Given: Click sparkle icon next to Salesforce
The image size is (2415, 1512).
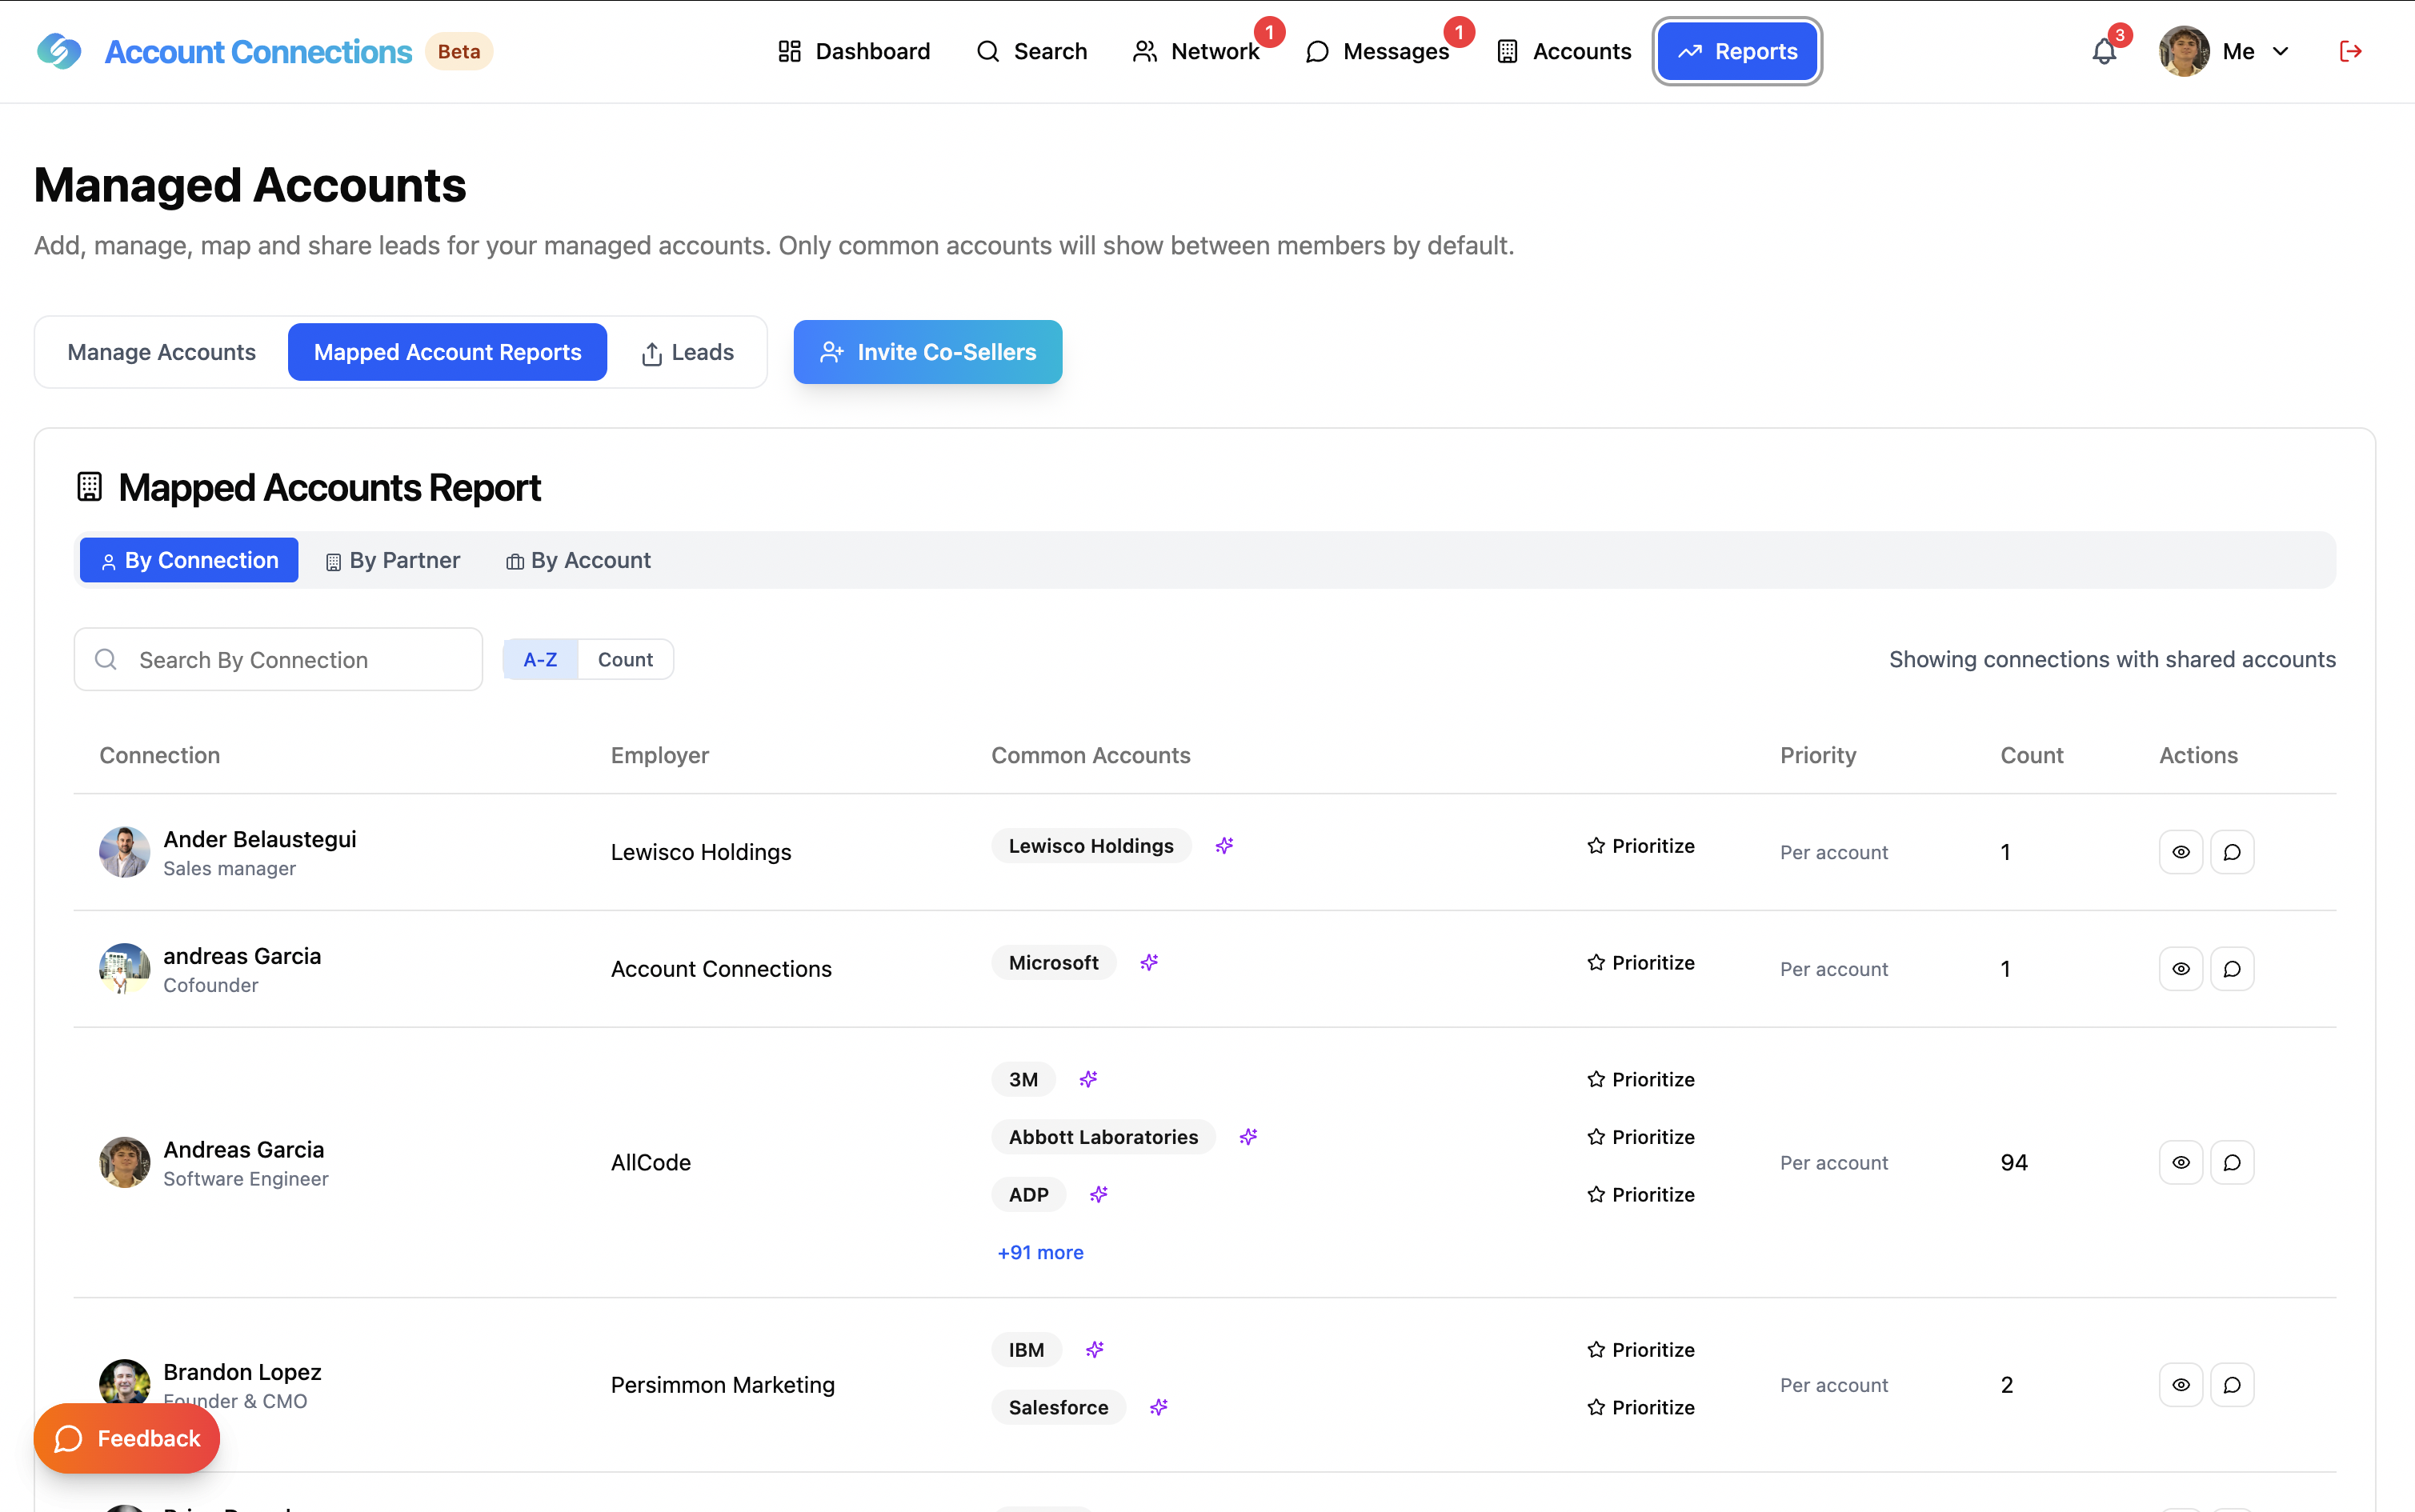Looking at the screenshot, I should click(x=1159, y=1407).
